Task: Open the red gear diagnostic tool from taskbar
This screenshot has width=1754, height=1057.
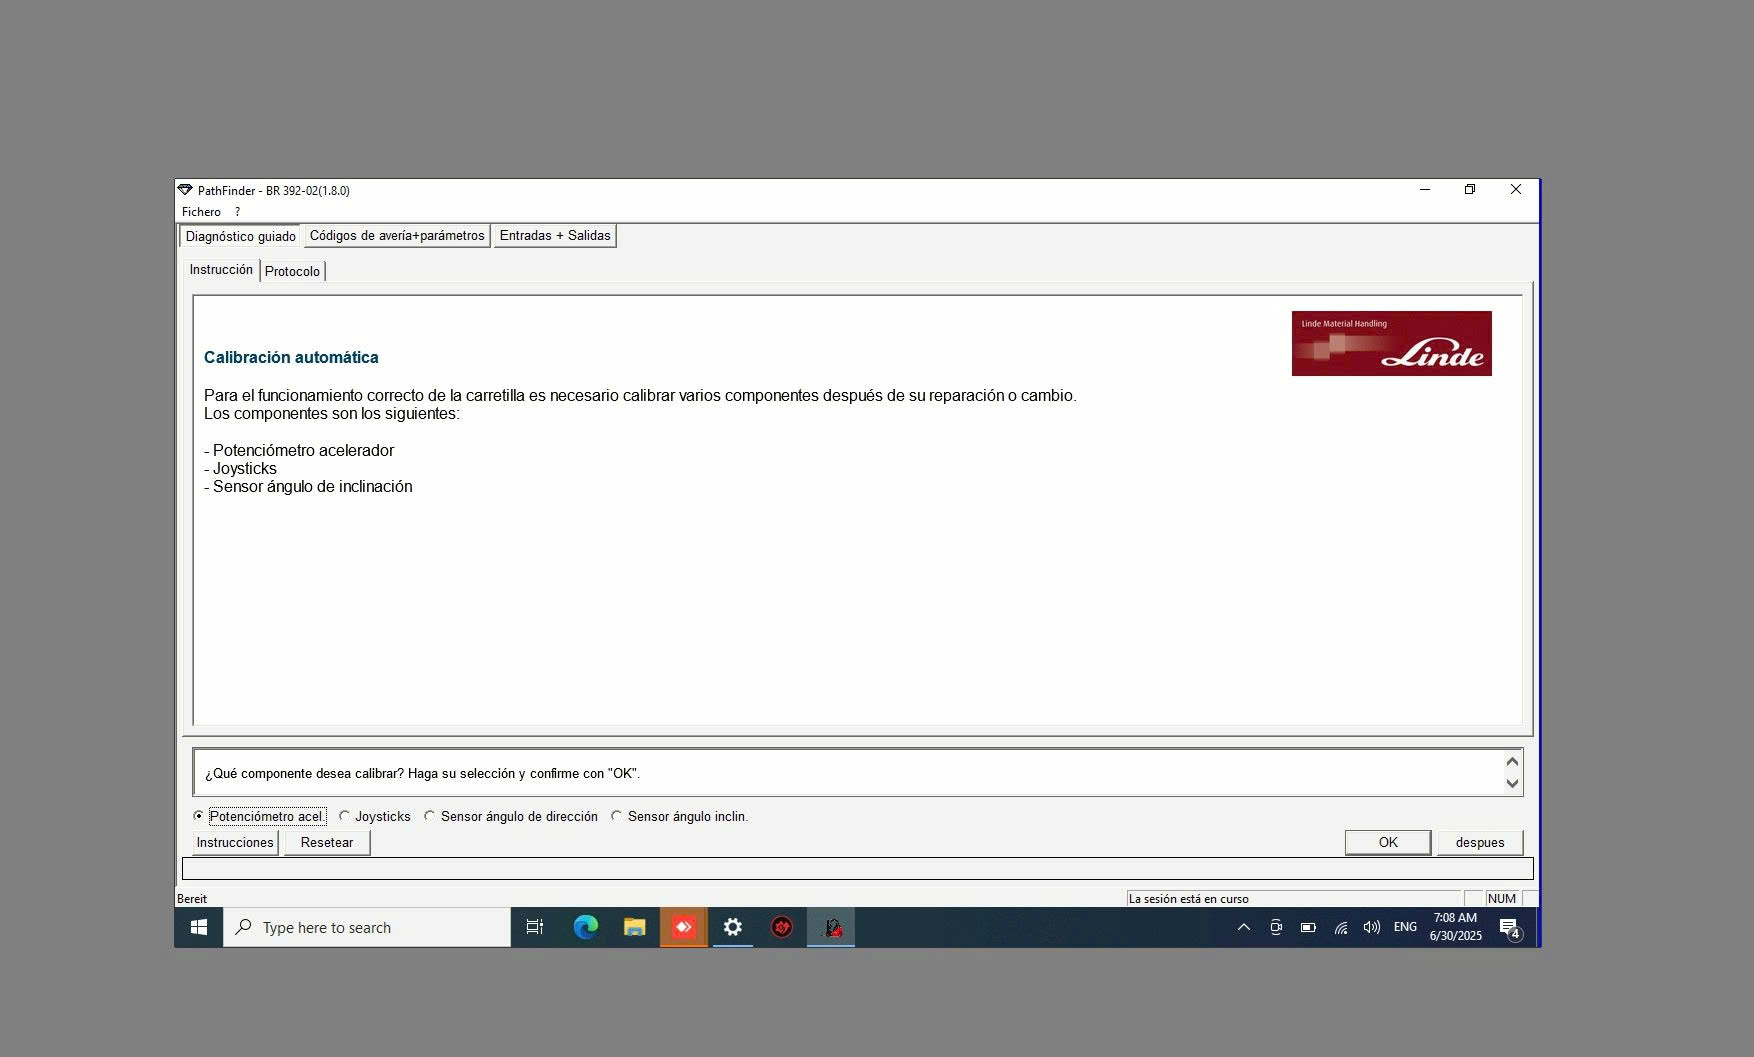Action: [781, 927]
